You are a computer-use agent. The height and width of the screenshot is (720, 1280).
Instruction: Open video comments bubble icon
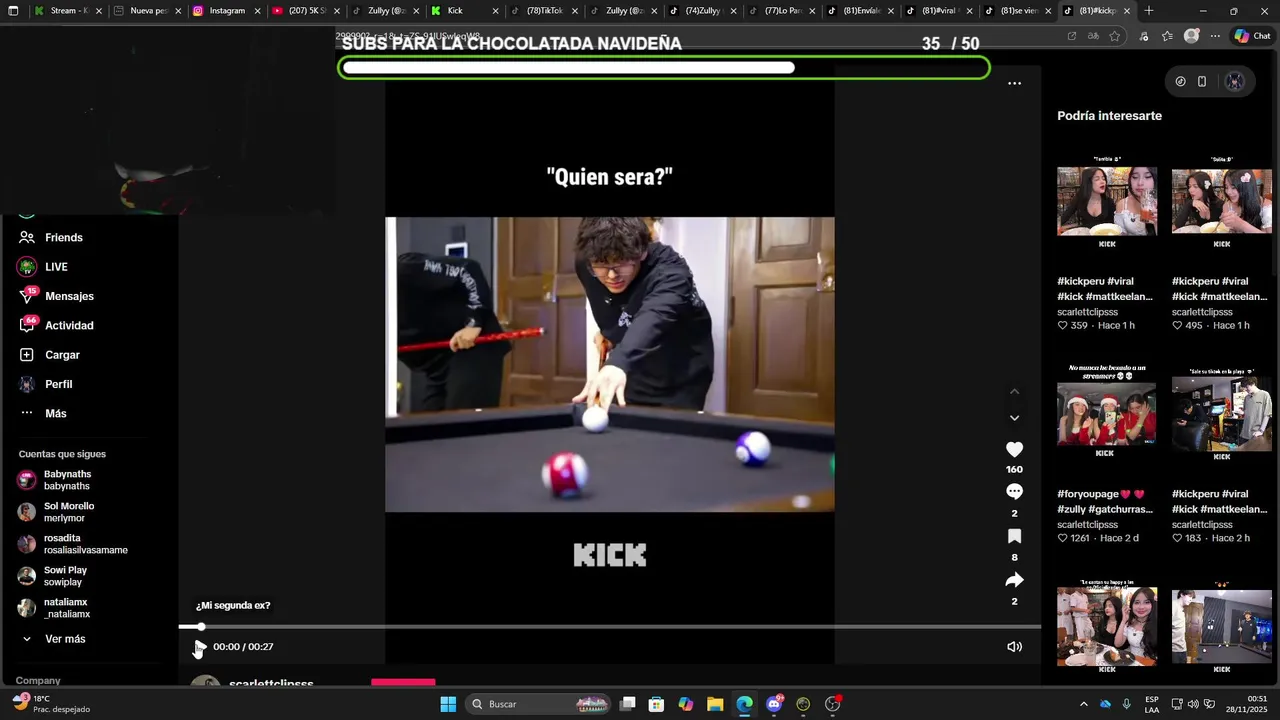tap(1014, 492)
